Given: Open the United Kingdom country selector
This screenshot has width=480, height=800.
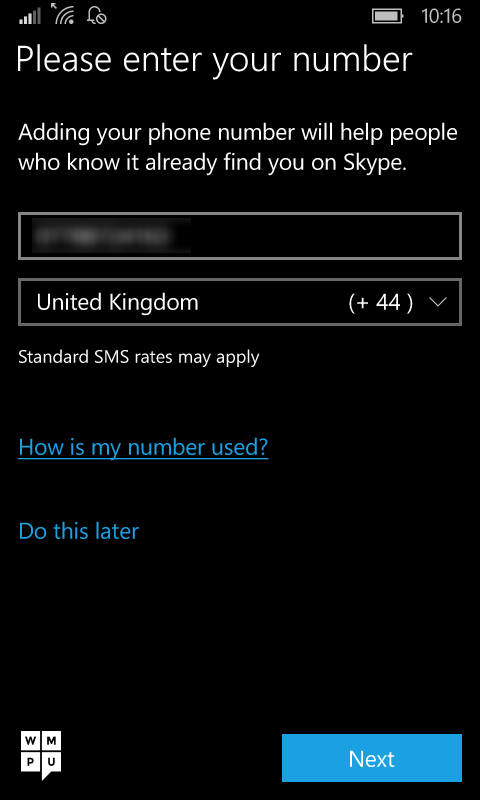Looking at the screenshot, I should [240, 302].
